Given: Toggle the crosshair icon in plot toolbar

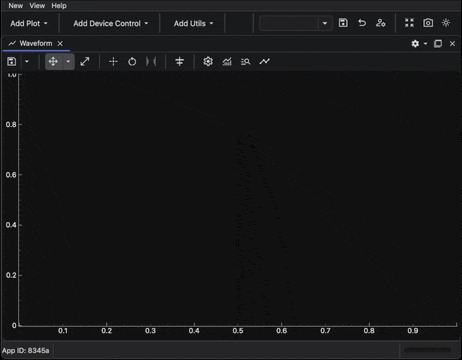Looking at the screenshot, I should coord(113,62).
